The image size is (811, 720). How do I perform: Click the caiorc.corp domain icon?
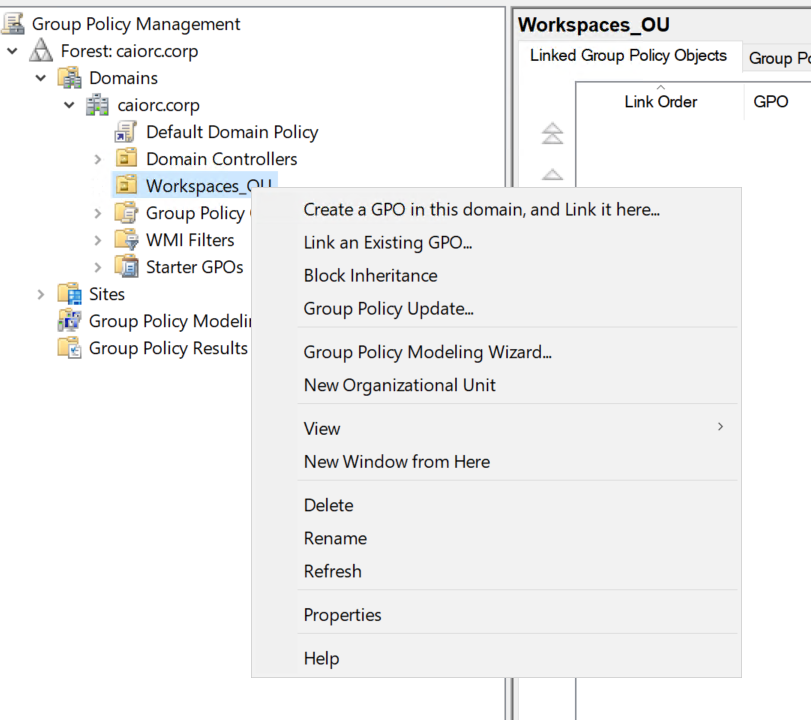(97, 105)
